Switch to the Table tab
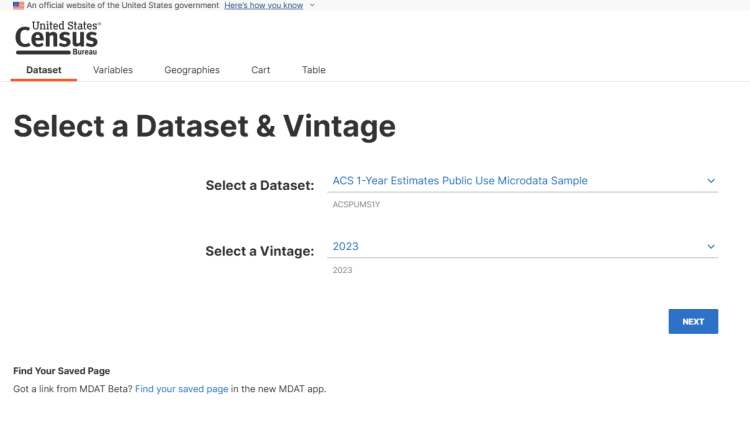Image resolution: width=750 pixels, height=435 pixels. tap(314, 70)
